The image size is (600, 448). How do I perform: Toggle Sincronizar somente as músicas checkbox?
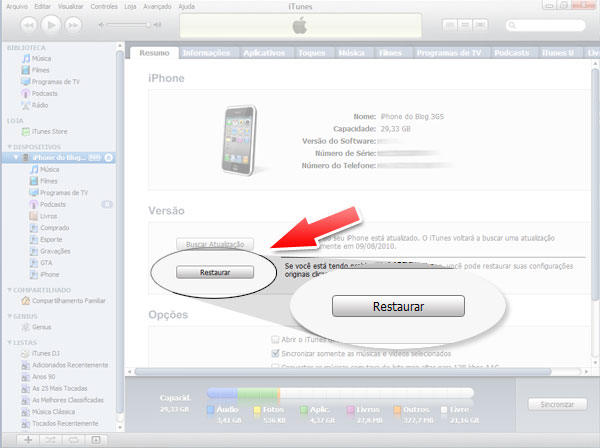tap(275, 353)
